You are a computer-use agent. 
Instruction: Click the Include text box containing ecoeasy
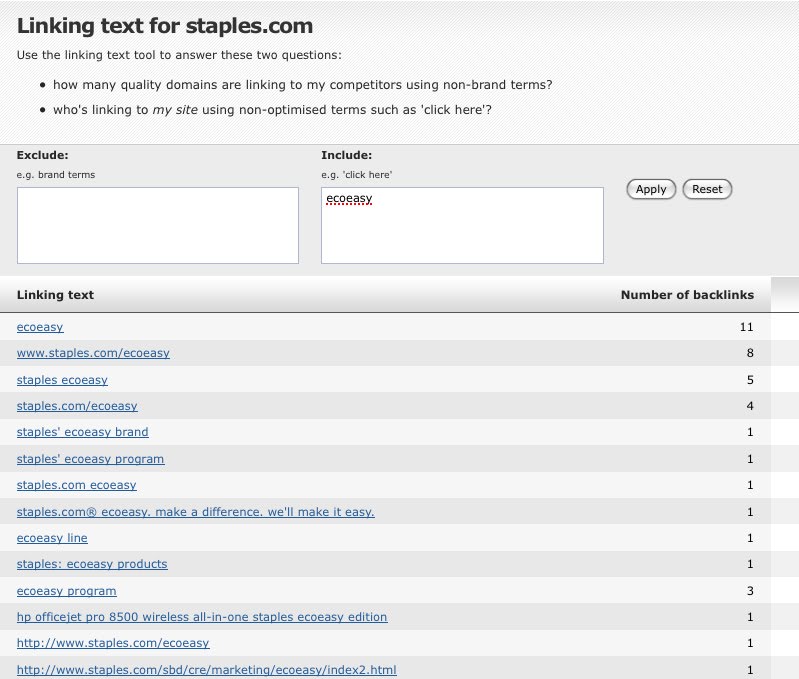click(462, 225)
